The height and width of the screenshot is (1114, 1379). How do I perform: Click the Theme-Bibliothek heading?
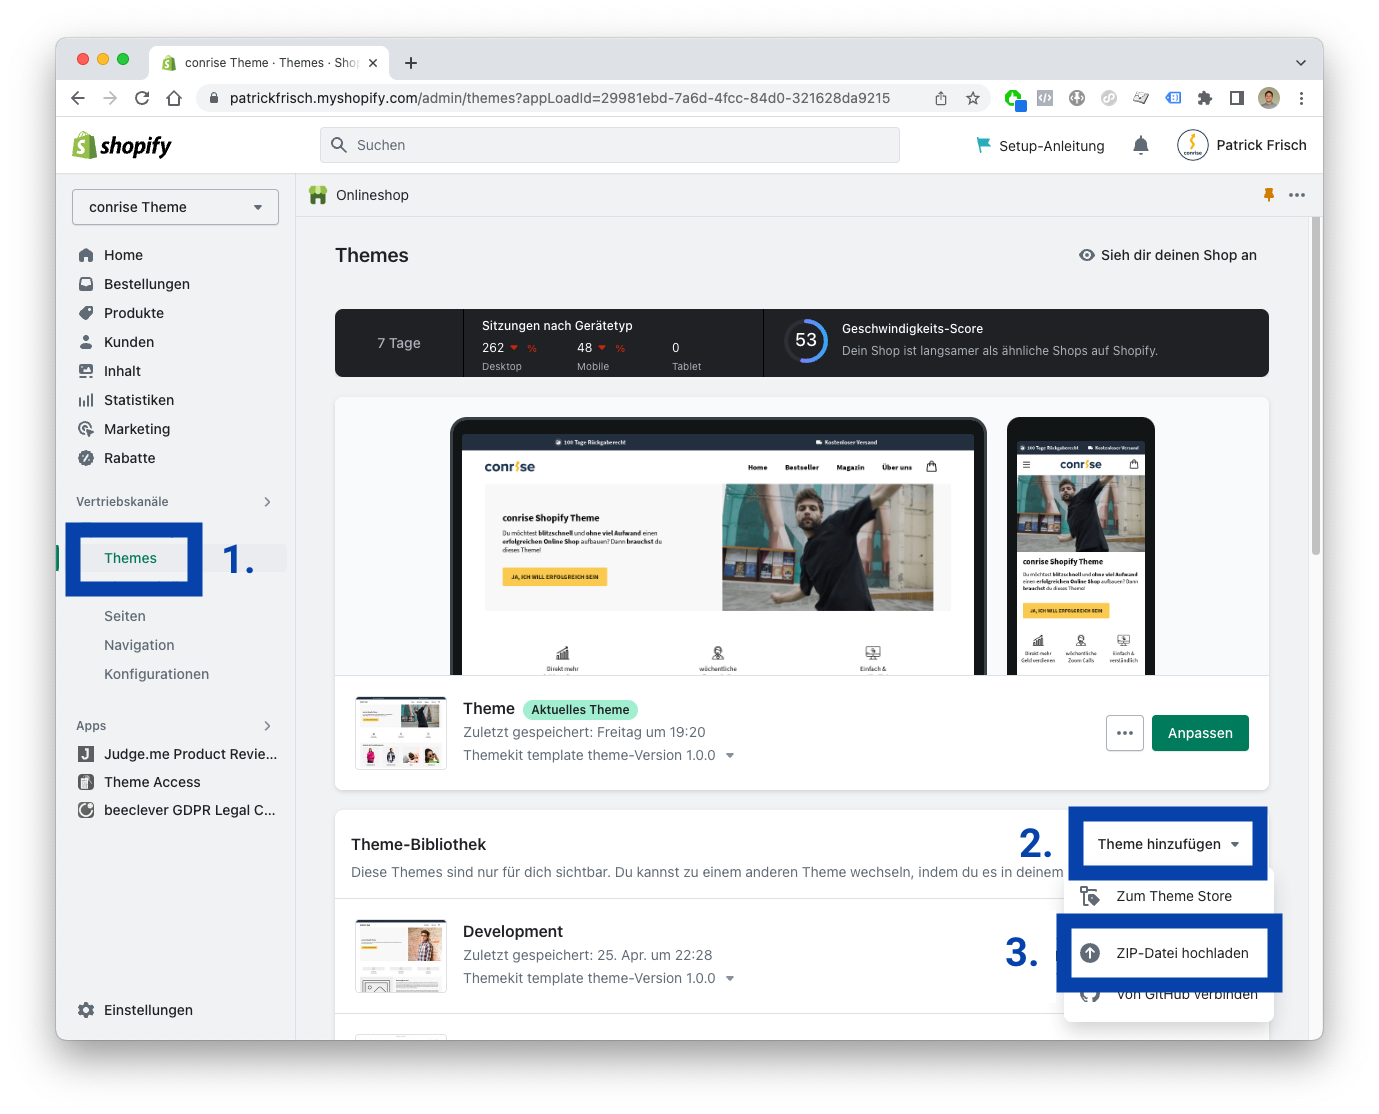tap(418, 845)
